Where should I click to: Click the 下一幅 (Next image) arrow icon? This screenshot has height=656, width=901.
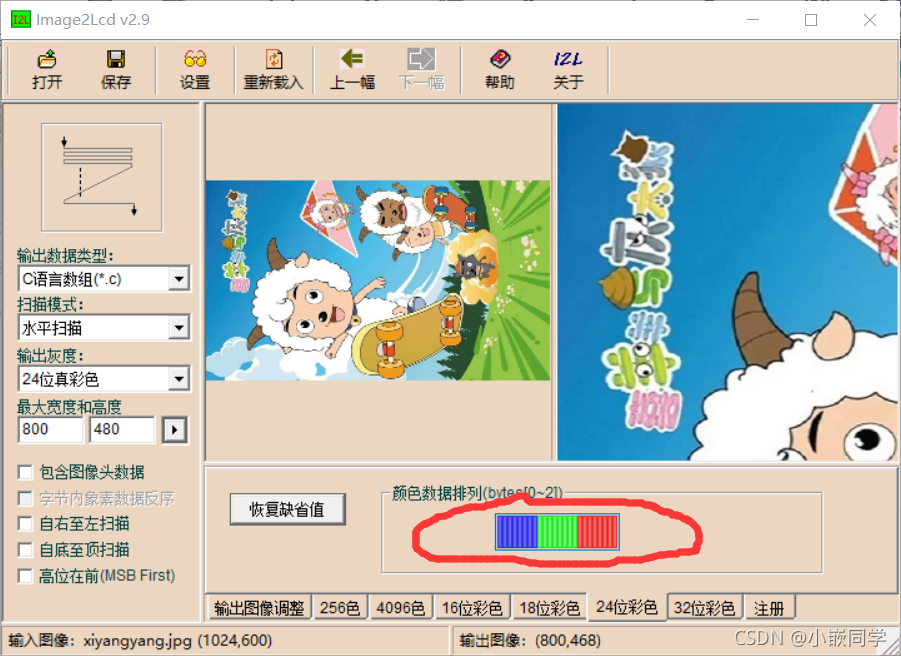421,59
